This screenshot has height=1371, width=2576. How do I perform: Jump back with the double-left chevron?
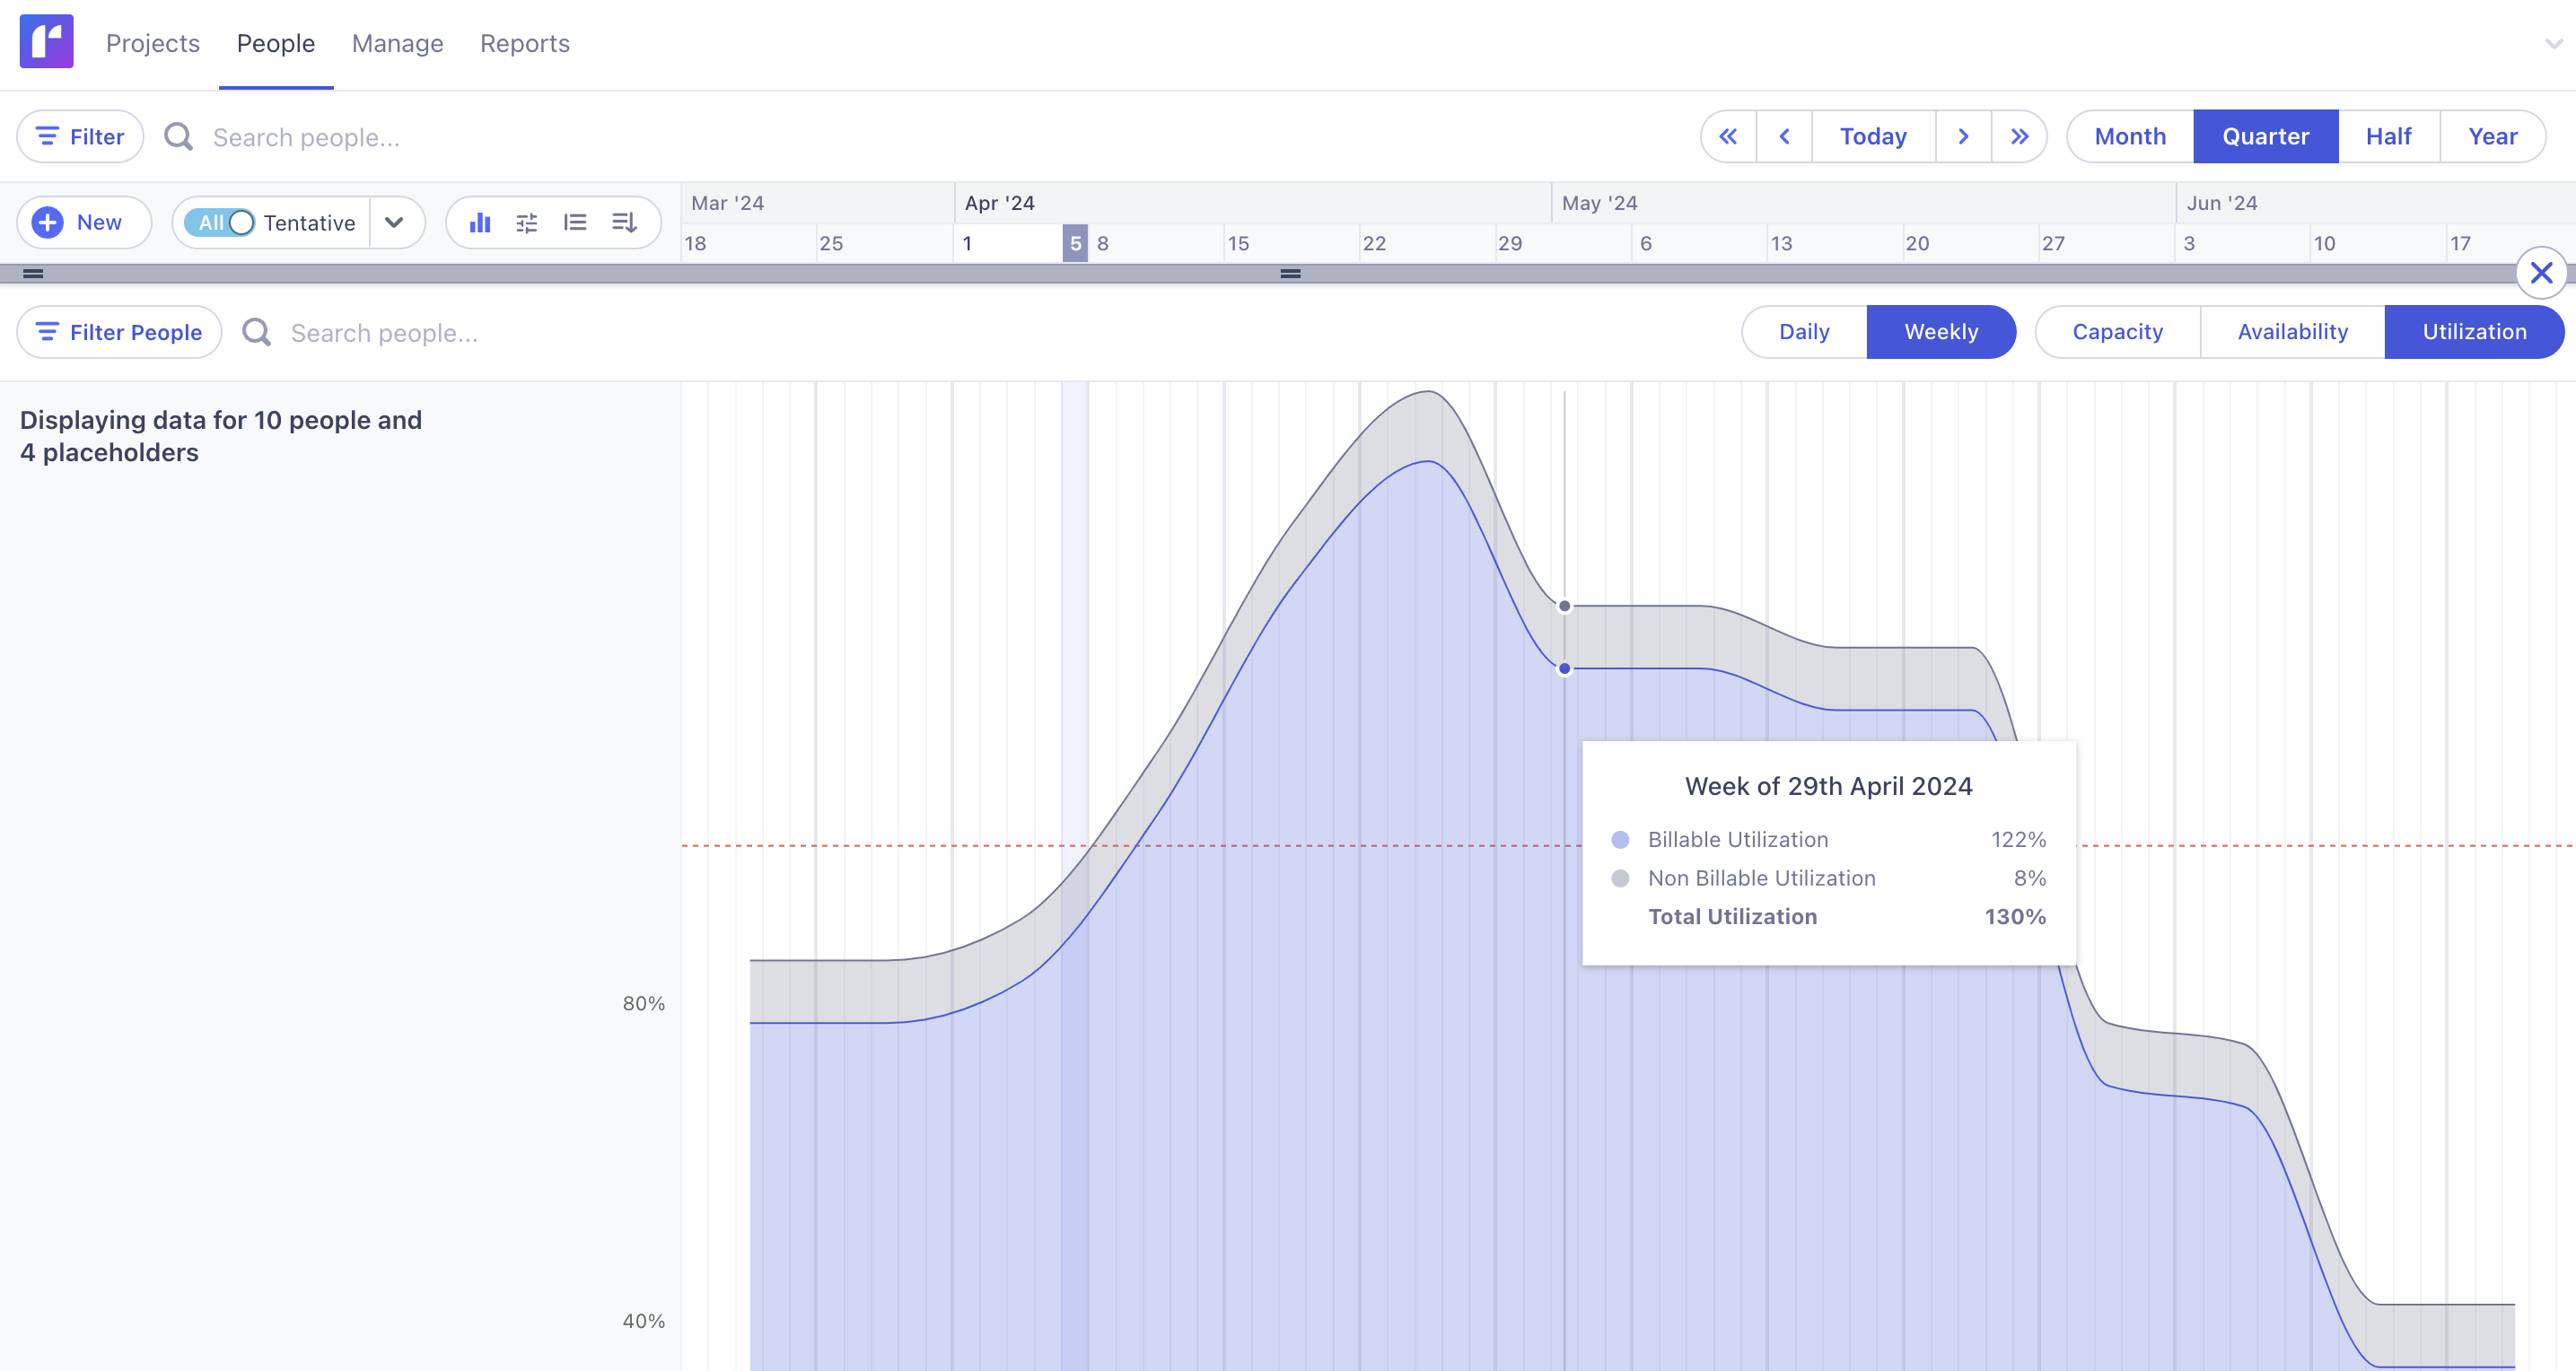tap(1727, 135)
